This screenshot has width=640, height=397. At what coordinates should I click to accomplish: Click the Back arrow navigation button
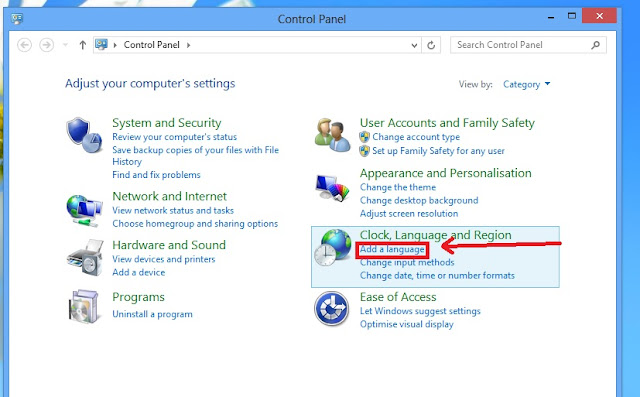(x=24, y=45)
